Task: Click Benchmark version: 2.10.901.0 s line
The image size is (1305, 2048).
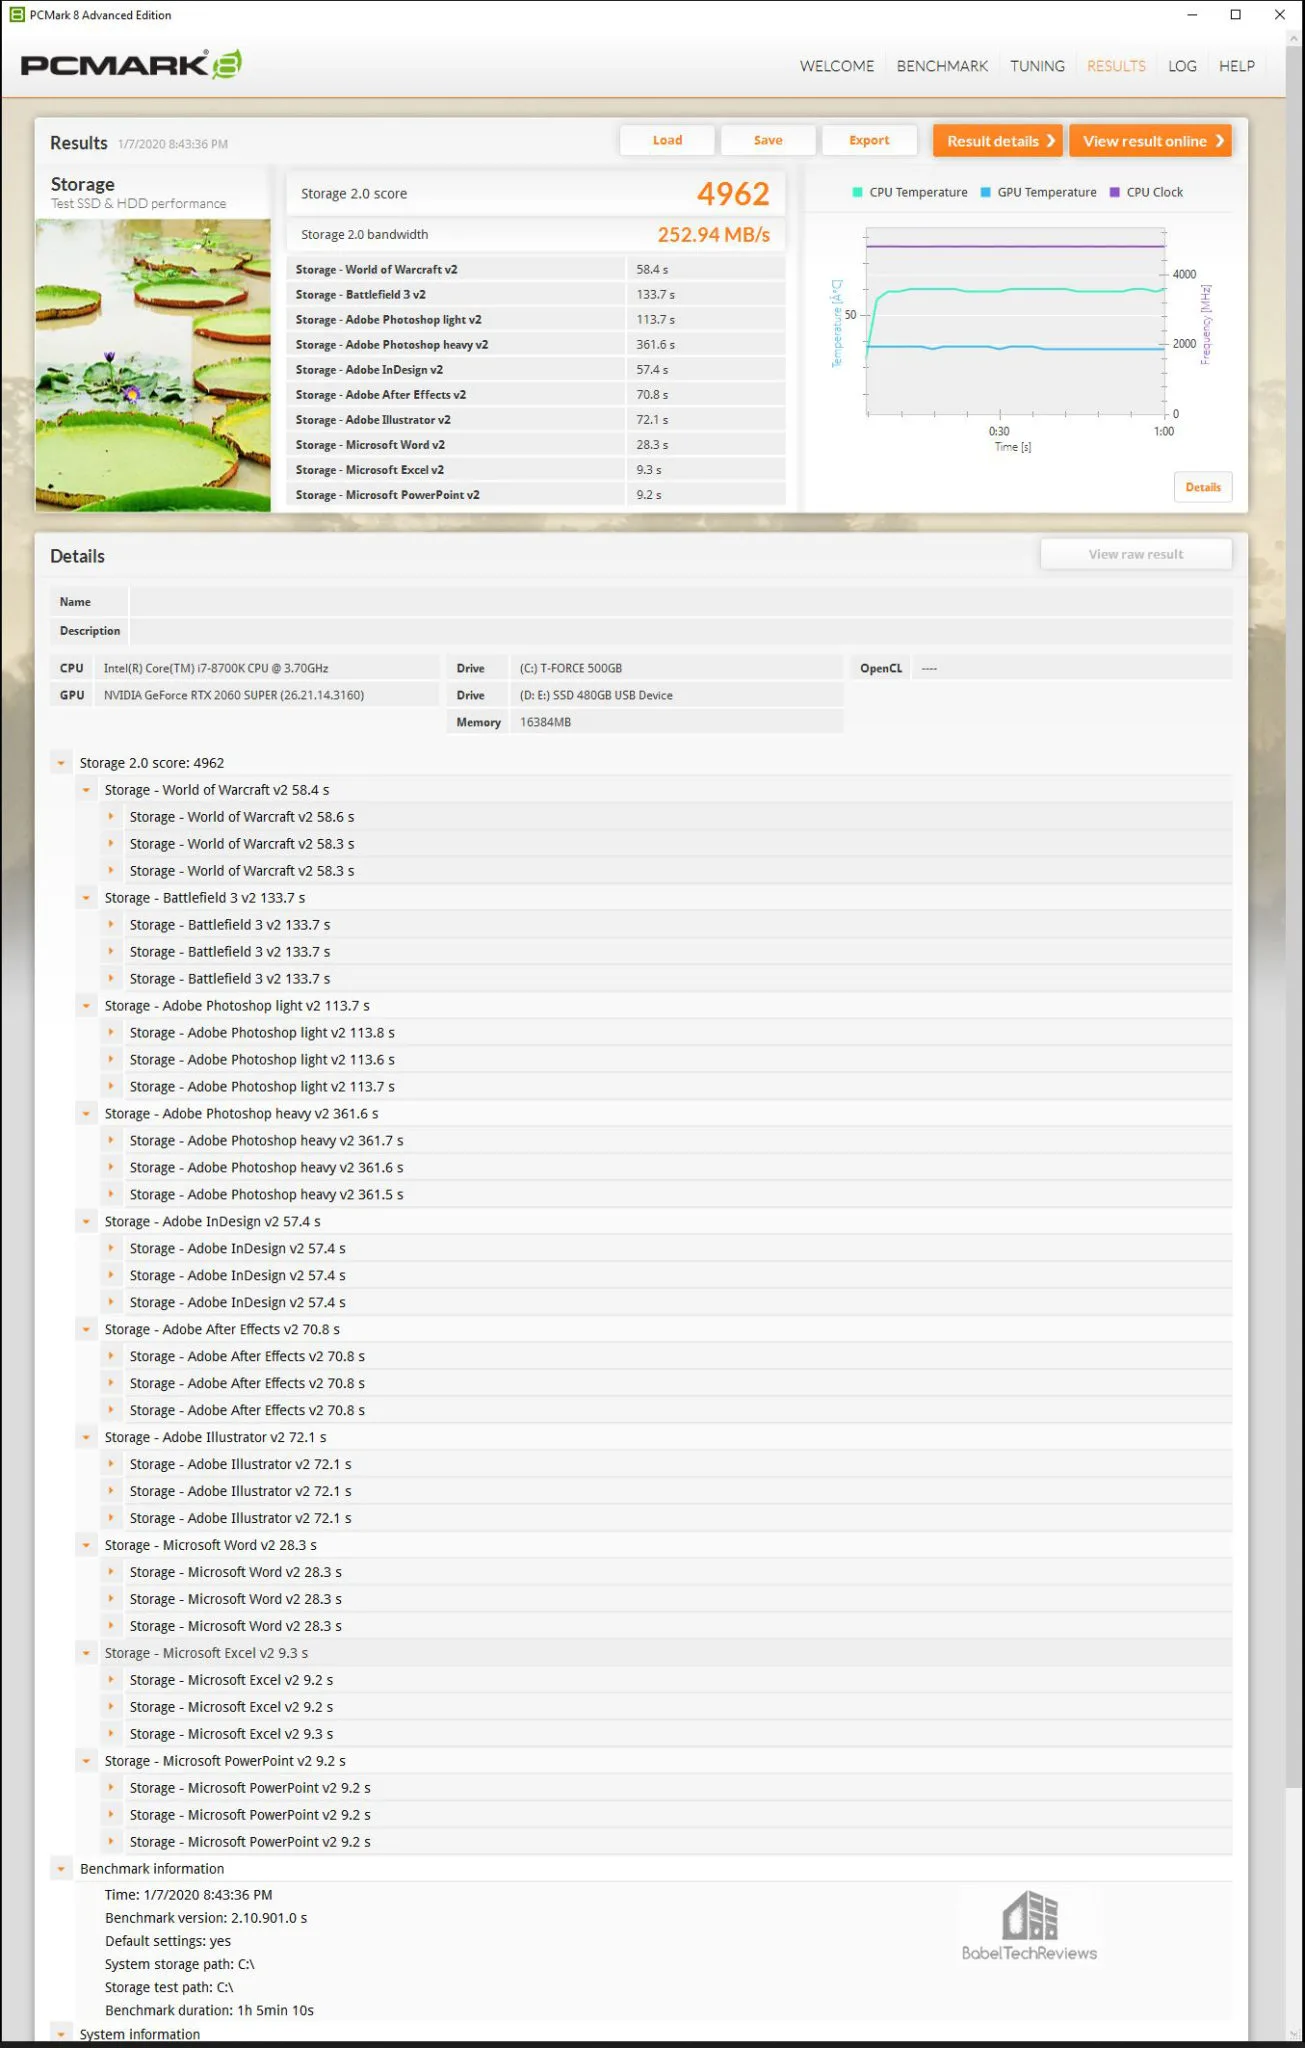Action: 206,1918
